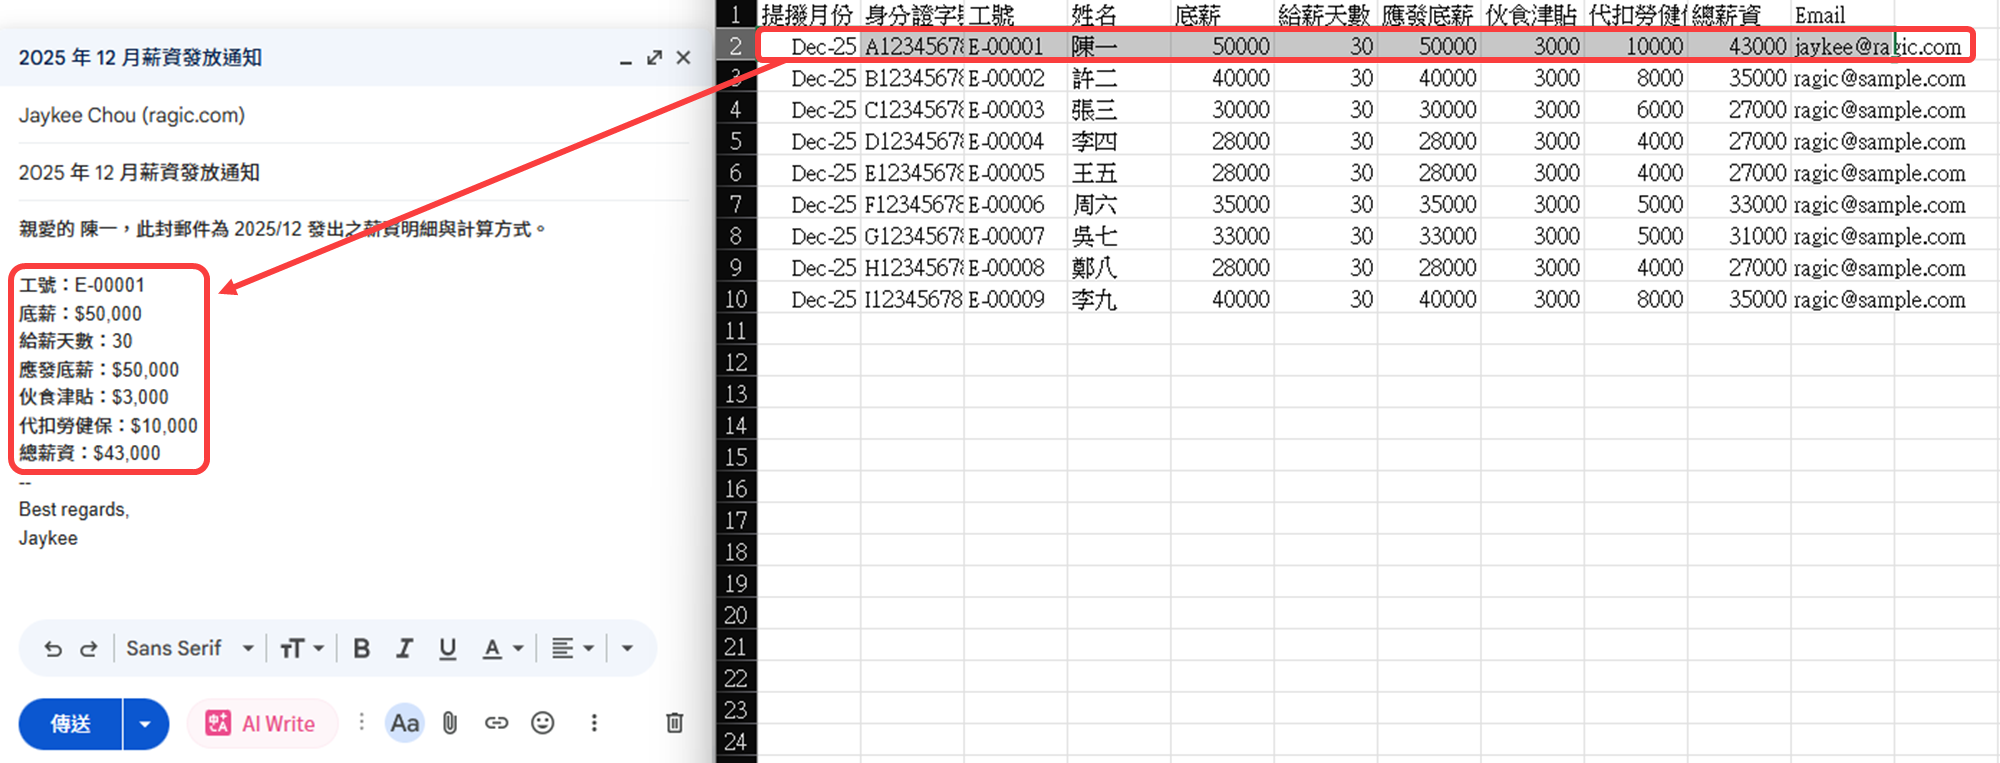Expand the text size dropdown
The image size is (2000, 763).
[302, 649]
